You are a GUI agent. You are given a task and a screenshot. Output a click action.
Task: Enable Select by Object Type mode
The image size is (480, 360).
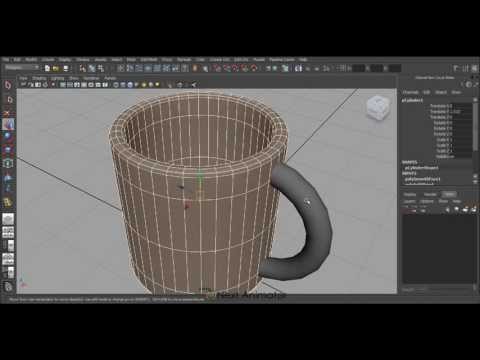[92, 68]
